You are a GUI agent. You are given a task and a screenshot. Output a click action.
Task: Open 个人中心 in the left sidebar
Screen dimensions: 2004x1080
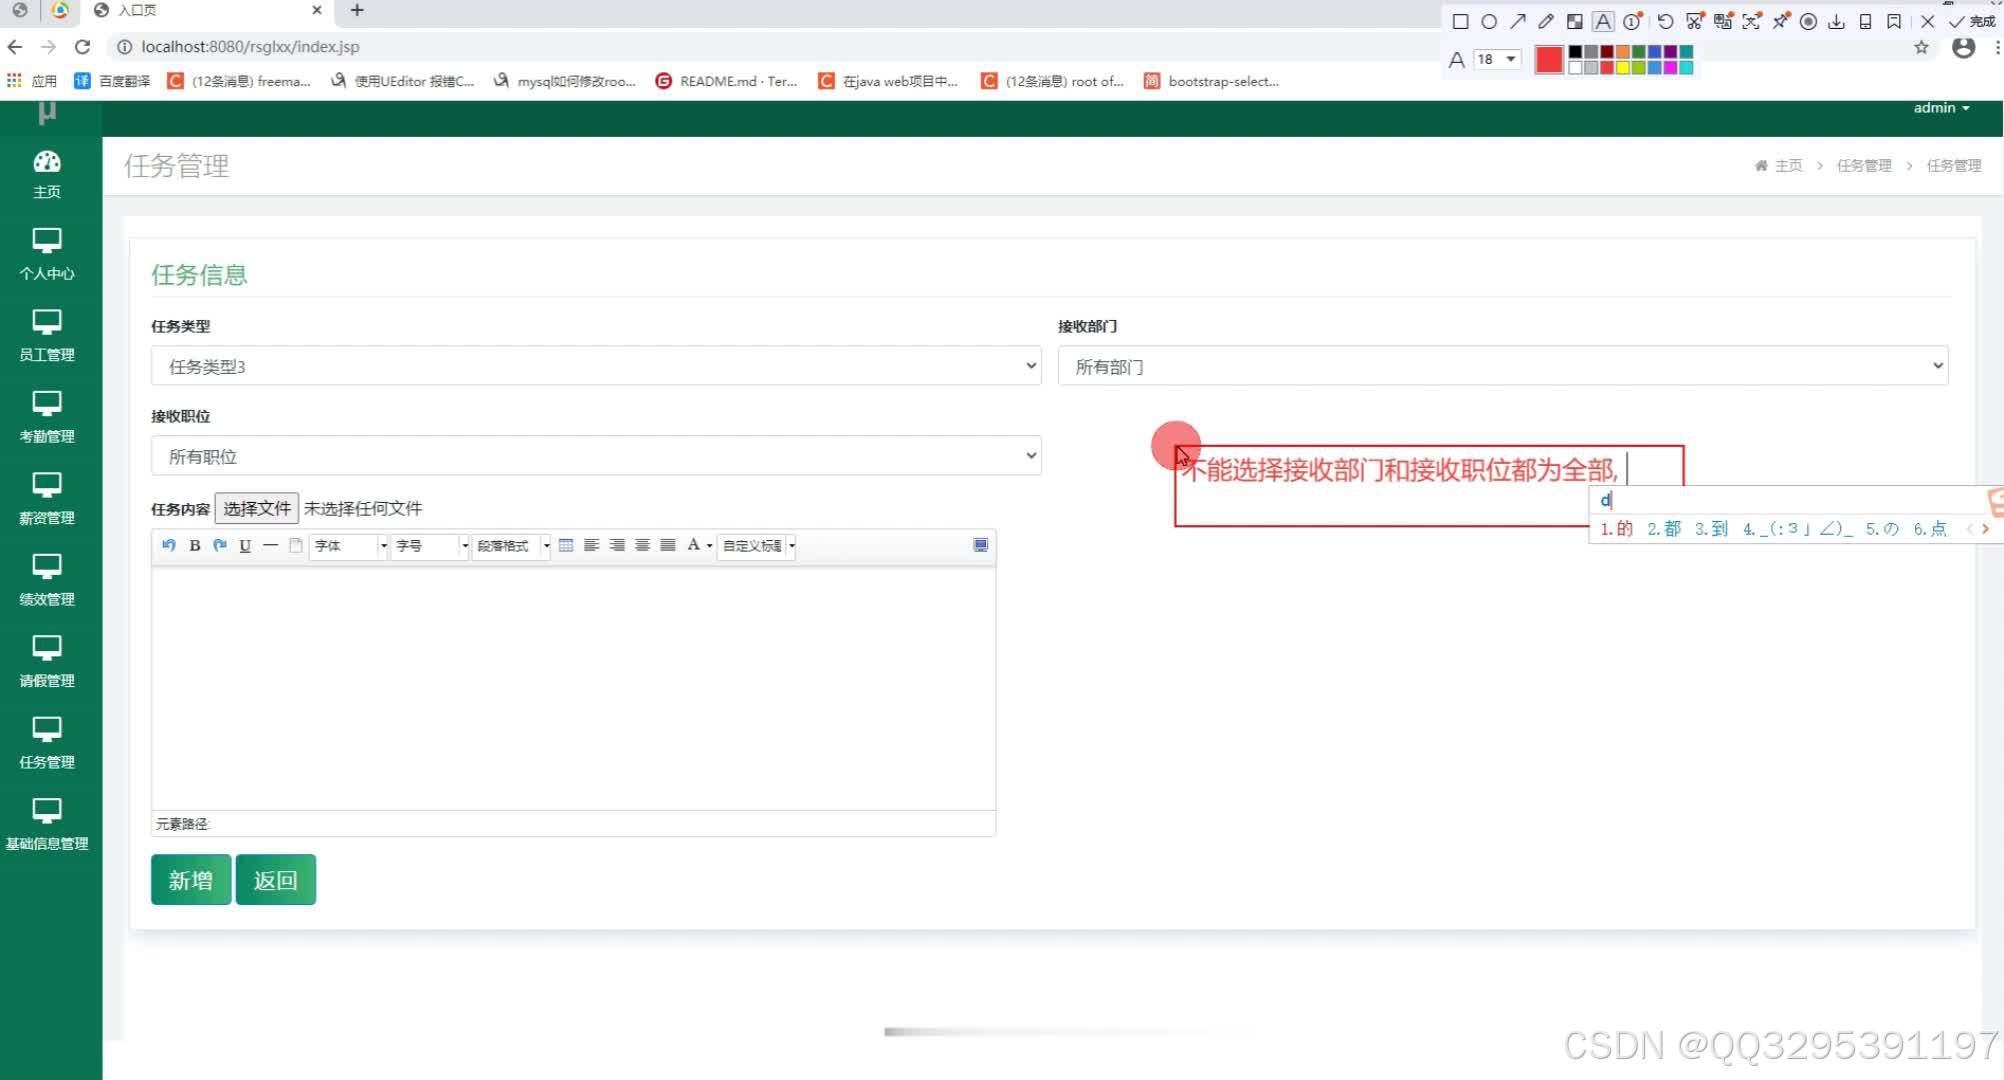47,255
